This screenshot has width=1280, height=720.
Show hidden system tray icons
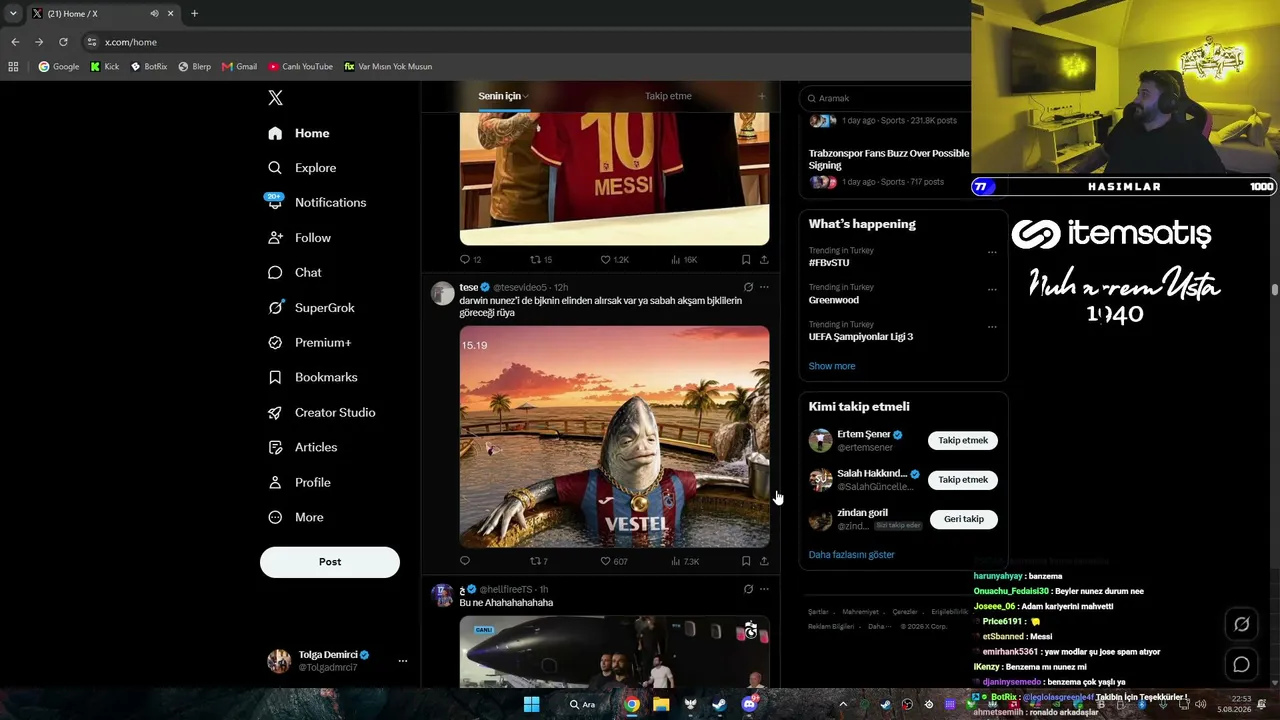click(x=843, y=705)
